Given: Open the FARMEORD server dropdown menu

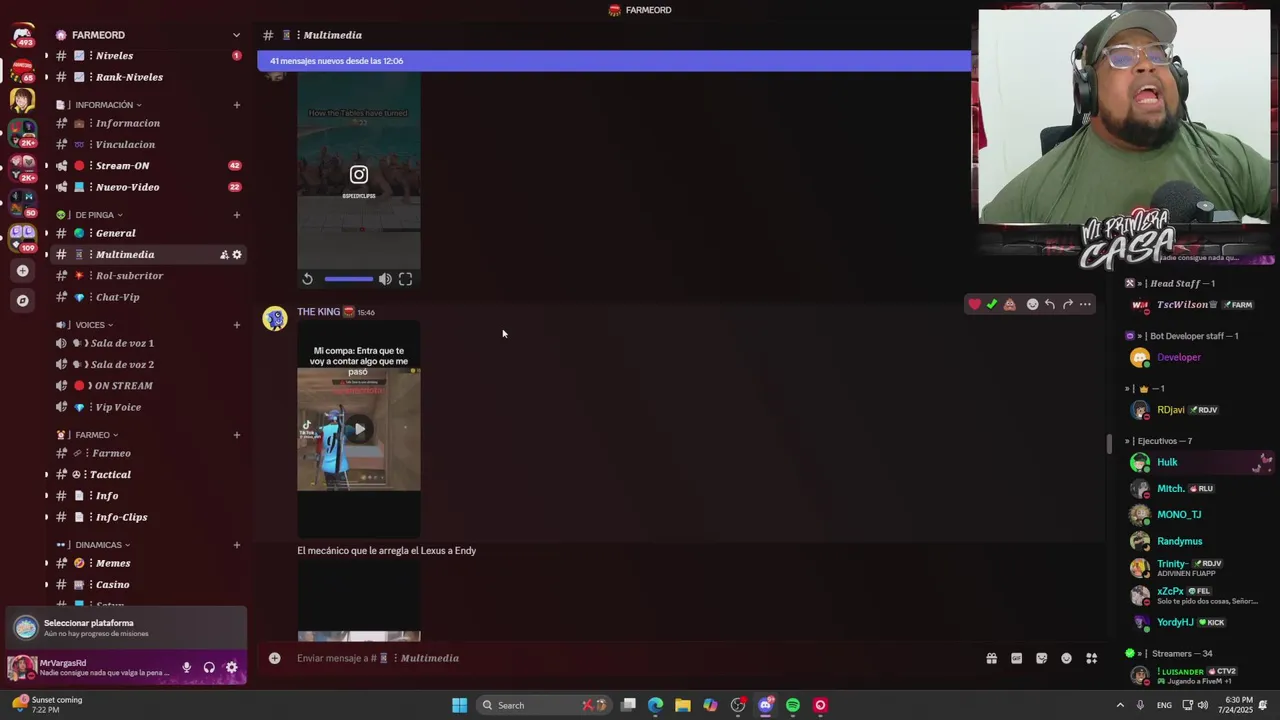Looking at the screenshot, I should (x=236, y=35).
